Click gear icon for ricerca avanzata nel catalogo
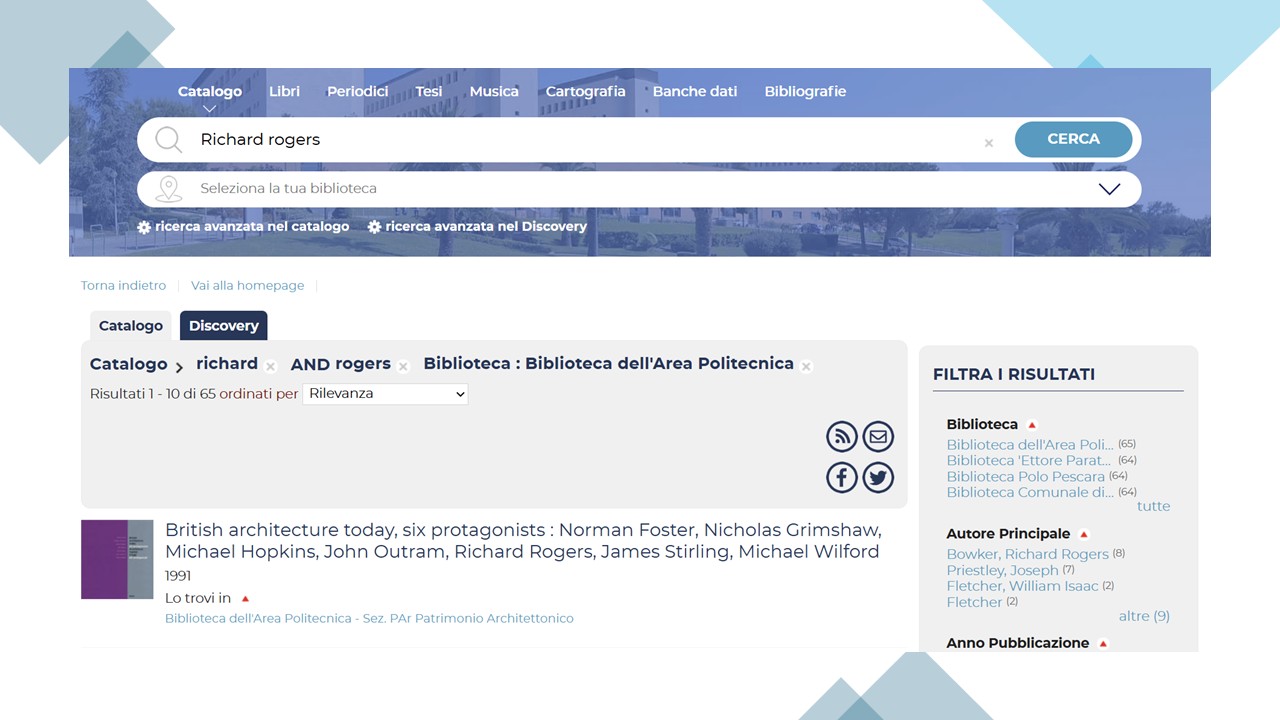The height and width of the screenshot is (720, 1280). pos(144,227)
